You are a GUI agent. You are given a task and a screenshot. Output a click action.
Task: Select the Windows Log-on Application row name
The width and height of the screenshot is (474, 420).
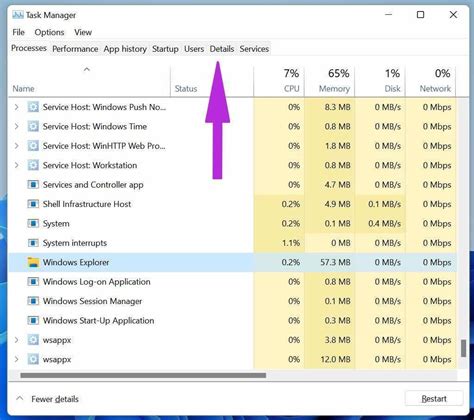click(96, 282)
